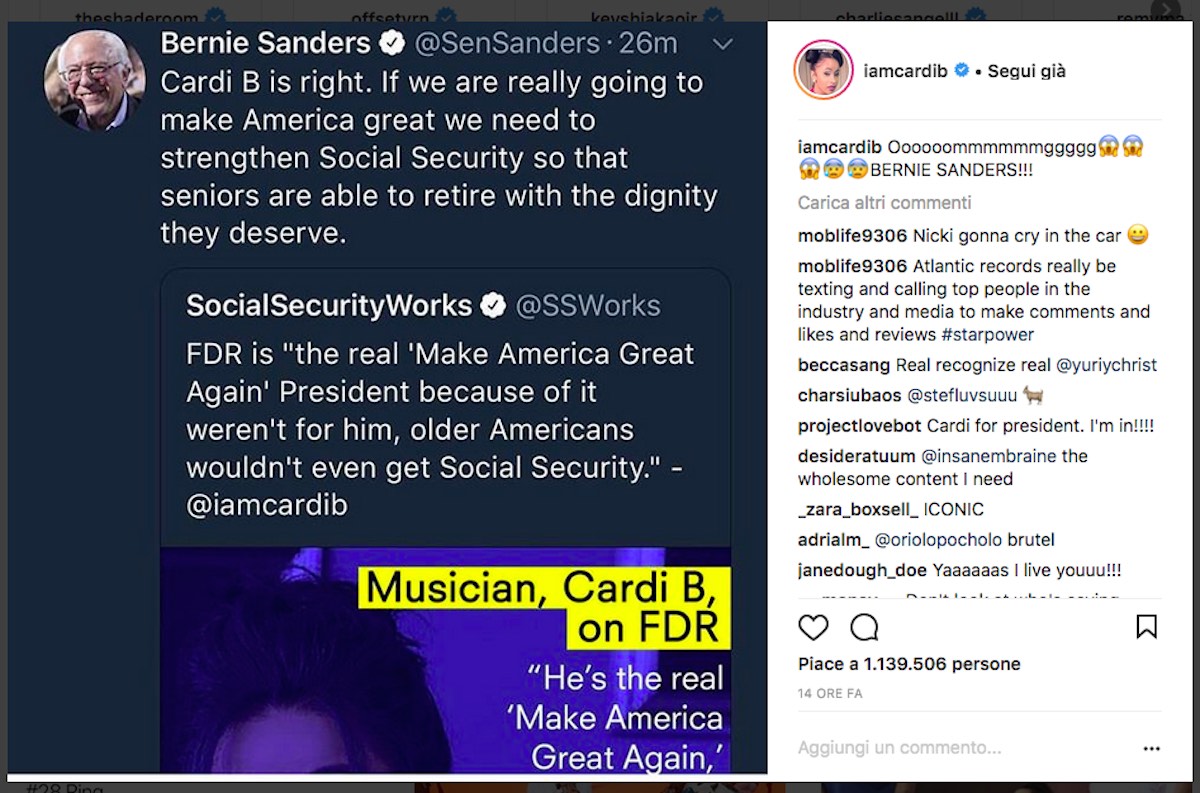
Task: Focus the "Aggiungi un commento" field
Action: point(900,748)
